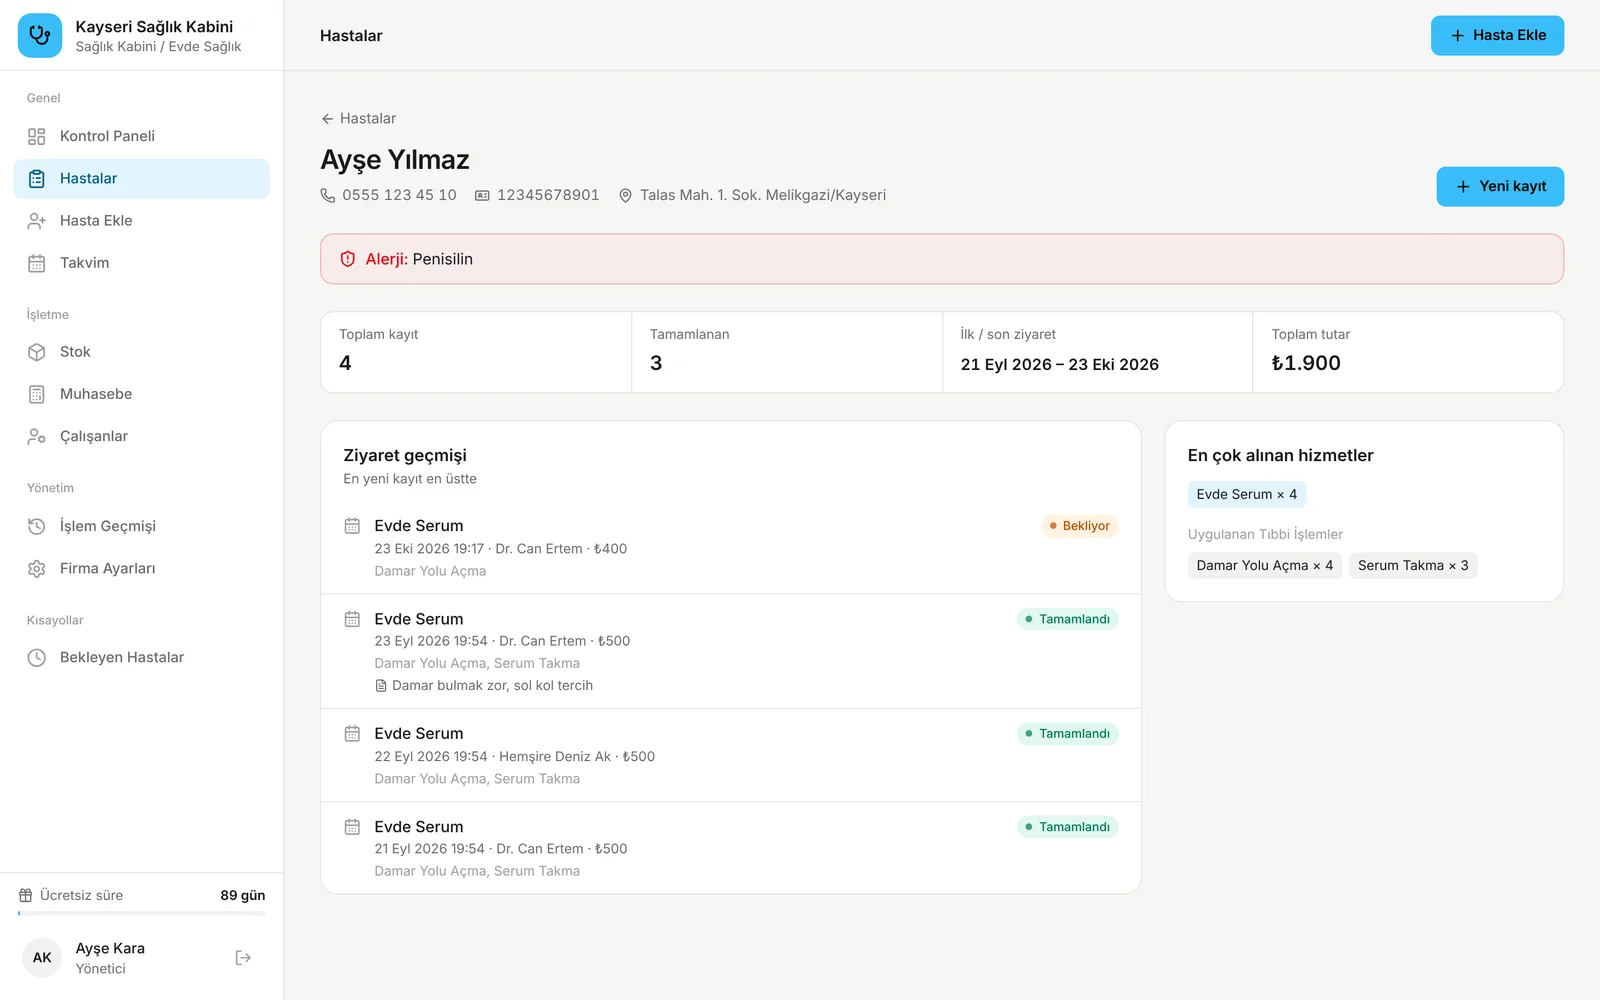Image resolution: width=1600 pixels, height=1000 pixels.
Task: Click the stethoscope app logo
Action: (x=40, y=36)
